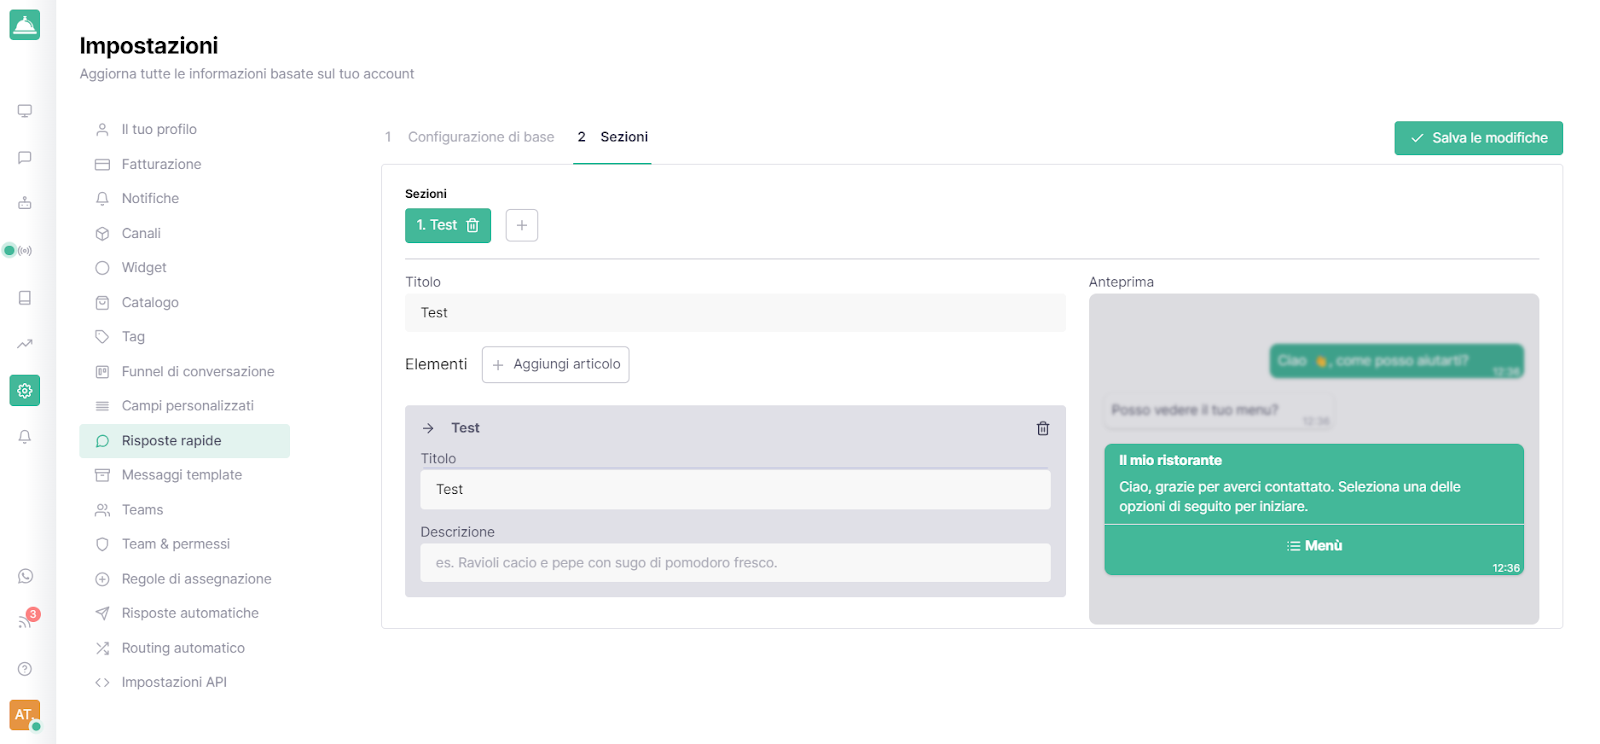
Task: Open the conversations chat bubble icon
Action: [25, 158]
